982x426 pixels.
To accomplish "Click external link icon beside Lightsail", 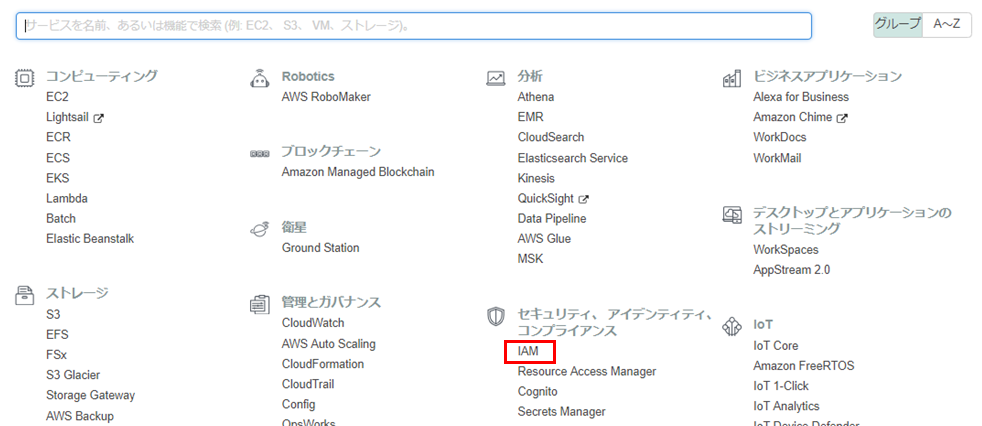I will (98, 117).
